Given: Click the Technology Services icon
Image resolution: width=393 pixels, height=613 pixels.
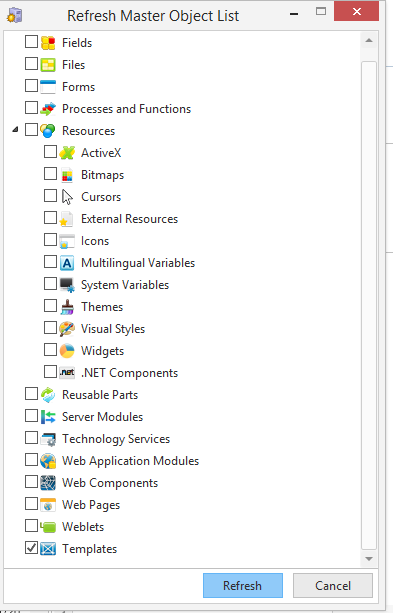Looking at the screenshot, I should point(48,439).
